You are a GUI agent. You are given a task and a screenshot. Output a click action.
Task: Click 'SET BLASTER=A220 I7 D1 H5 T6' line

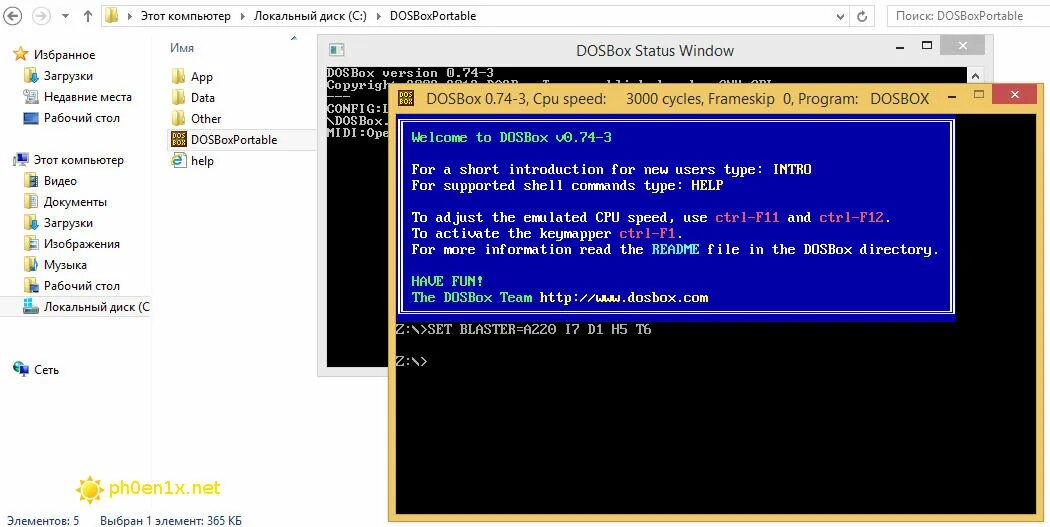(x=539, y=329)
